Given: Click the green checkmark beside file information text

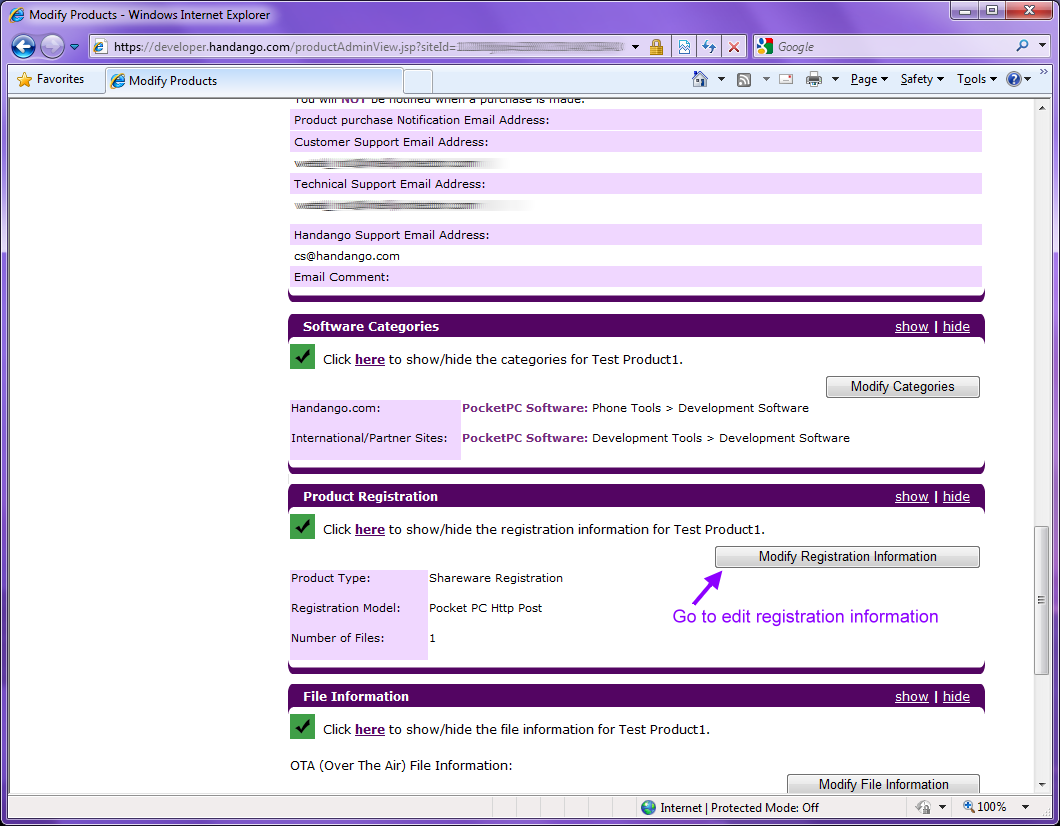Looking at the screenshot, I should click(302, 727).
